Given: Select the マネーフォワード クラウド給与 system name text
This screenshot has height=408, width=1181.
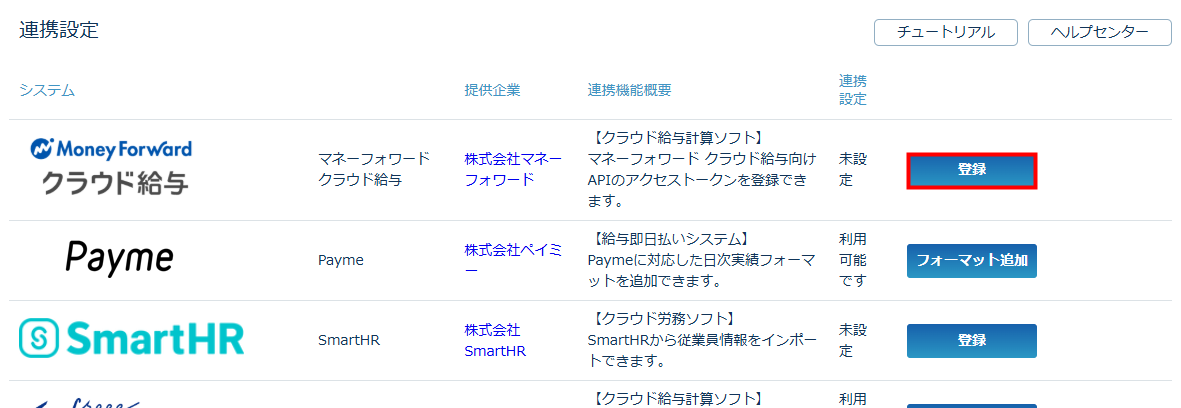Looking at the screenshot, I should [x=373, y=169].
